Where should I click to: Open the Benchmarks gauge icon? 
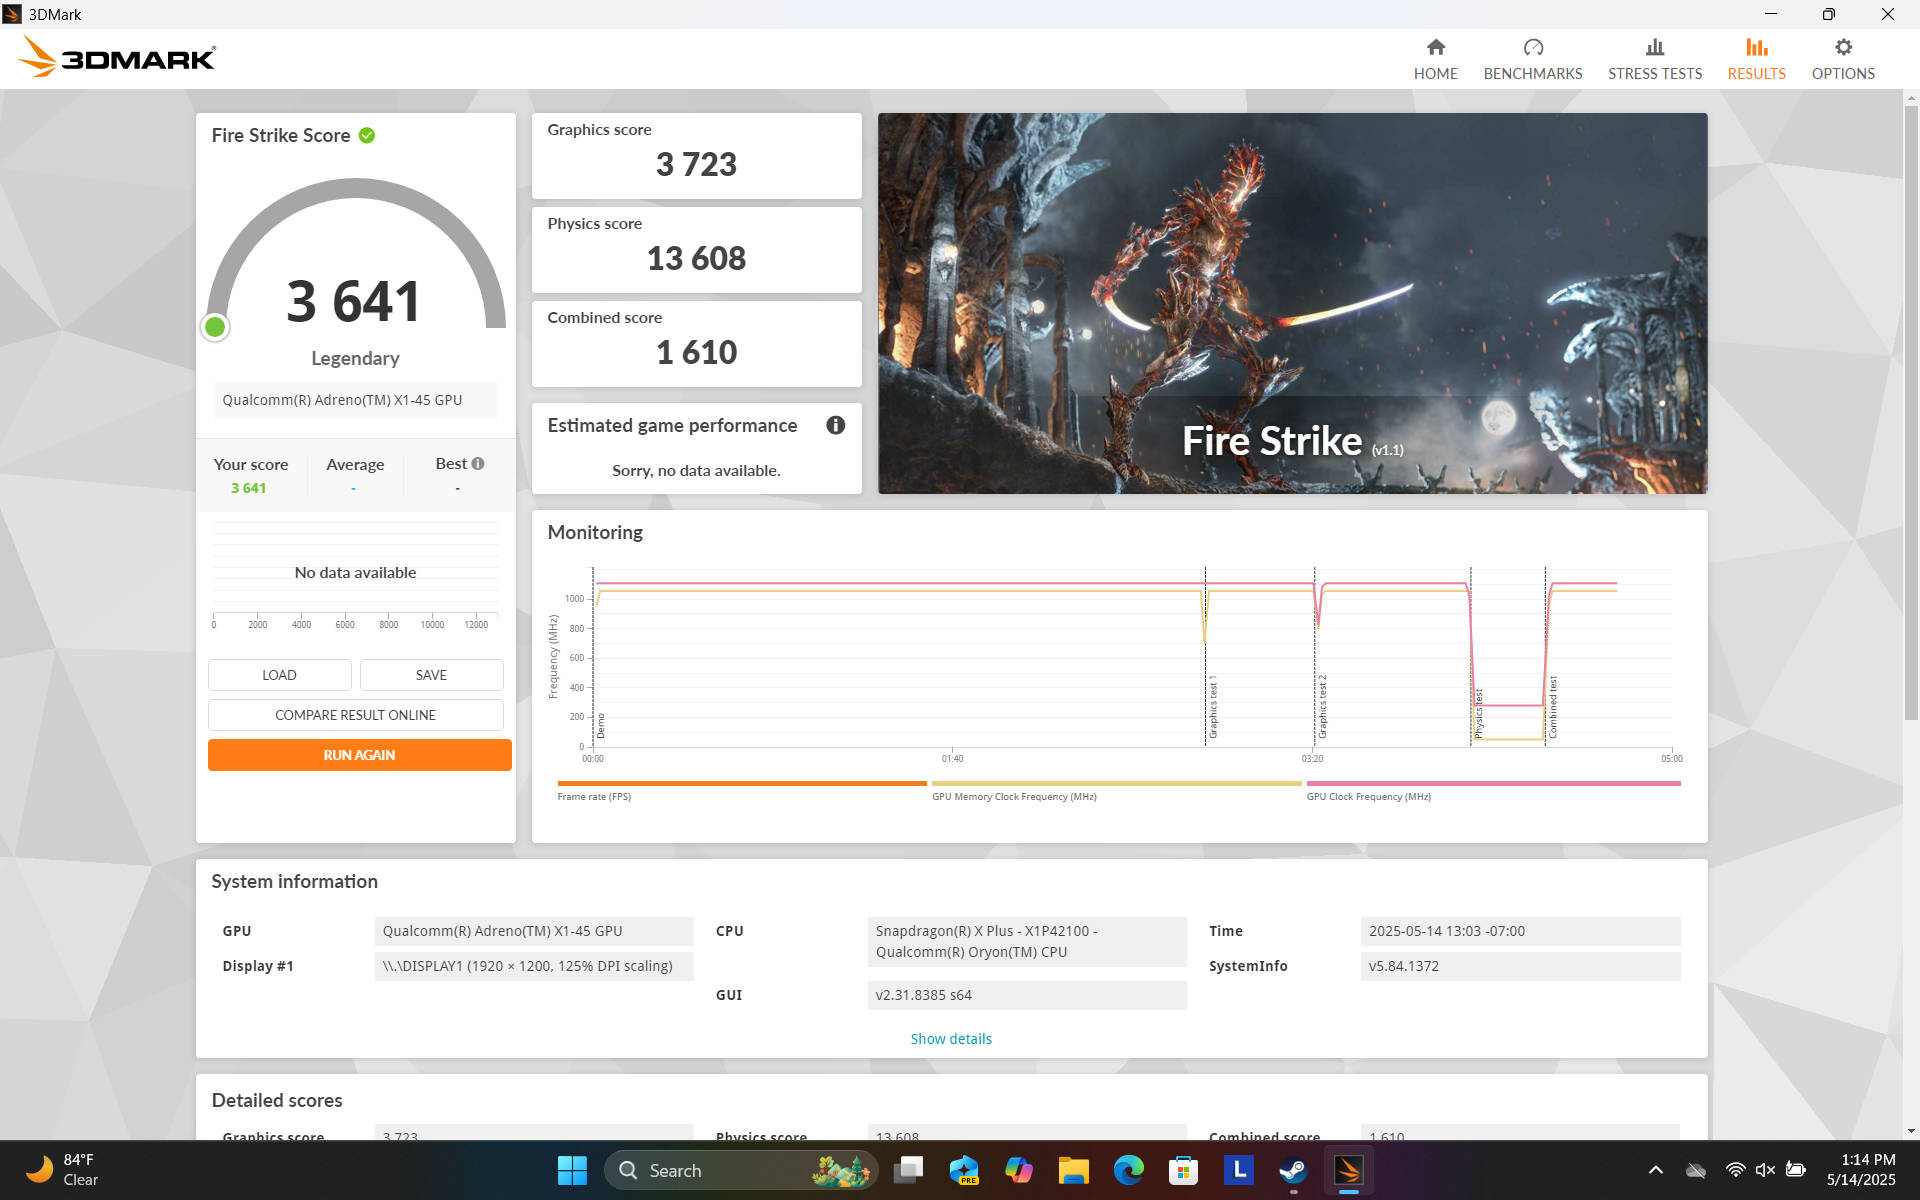coord(1532,48)
